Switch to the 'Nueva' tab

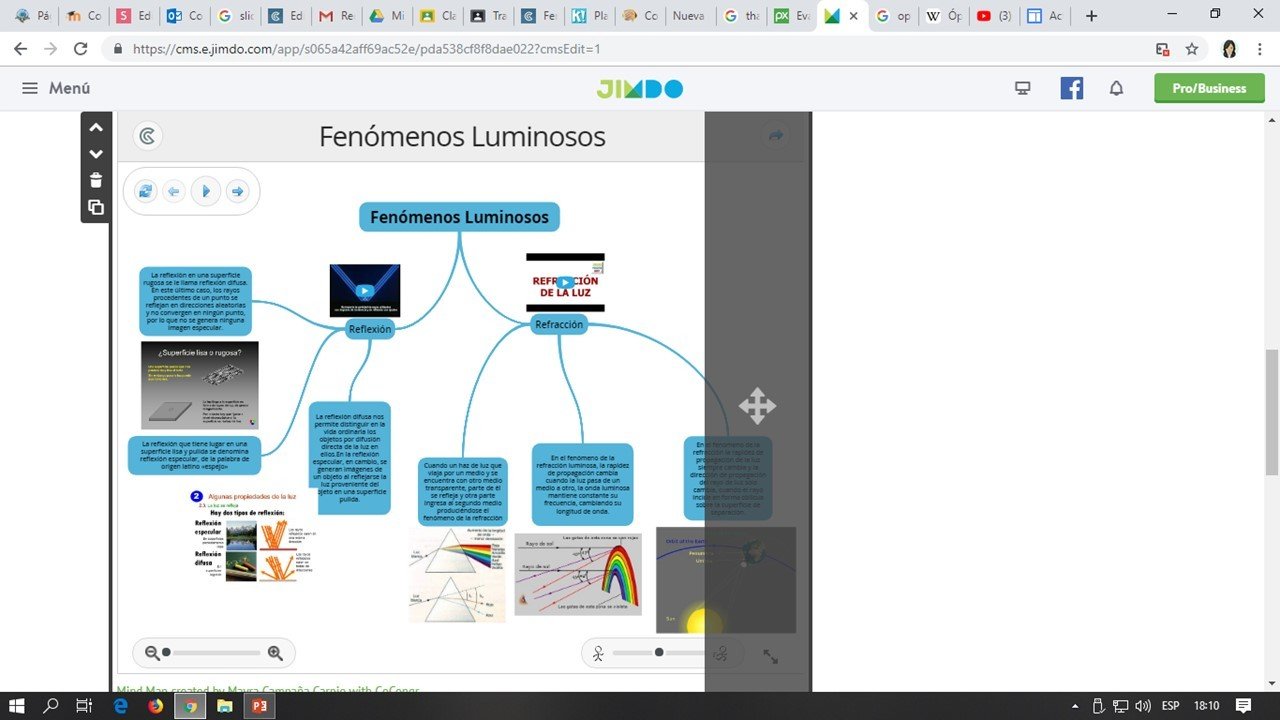click(690, 16)
